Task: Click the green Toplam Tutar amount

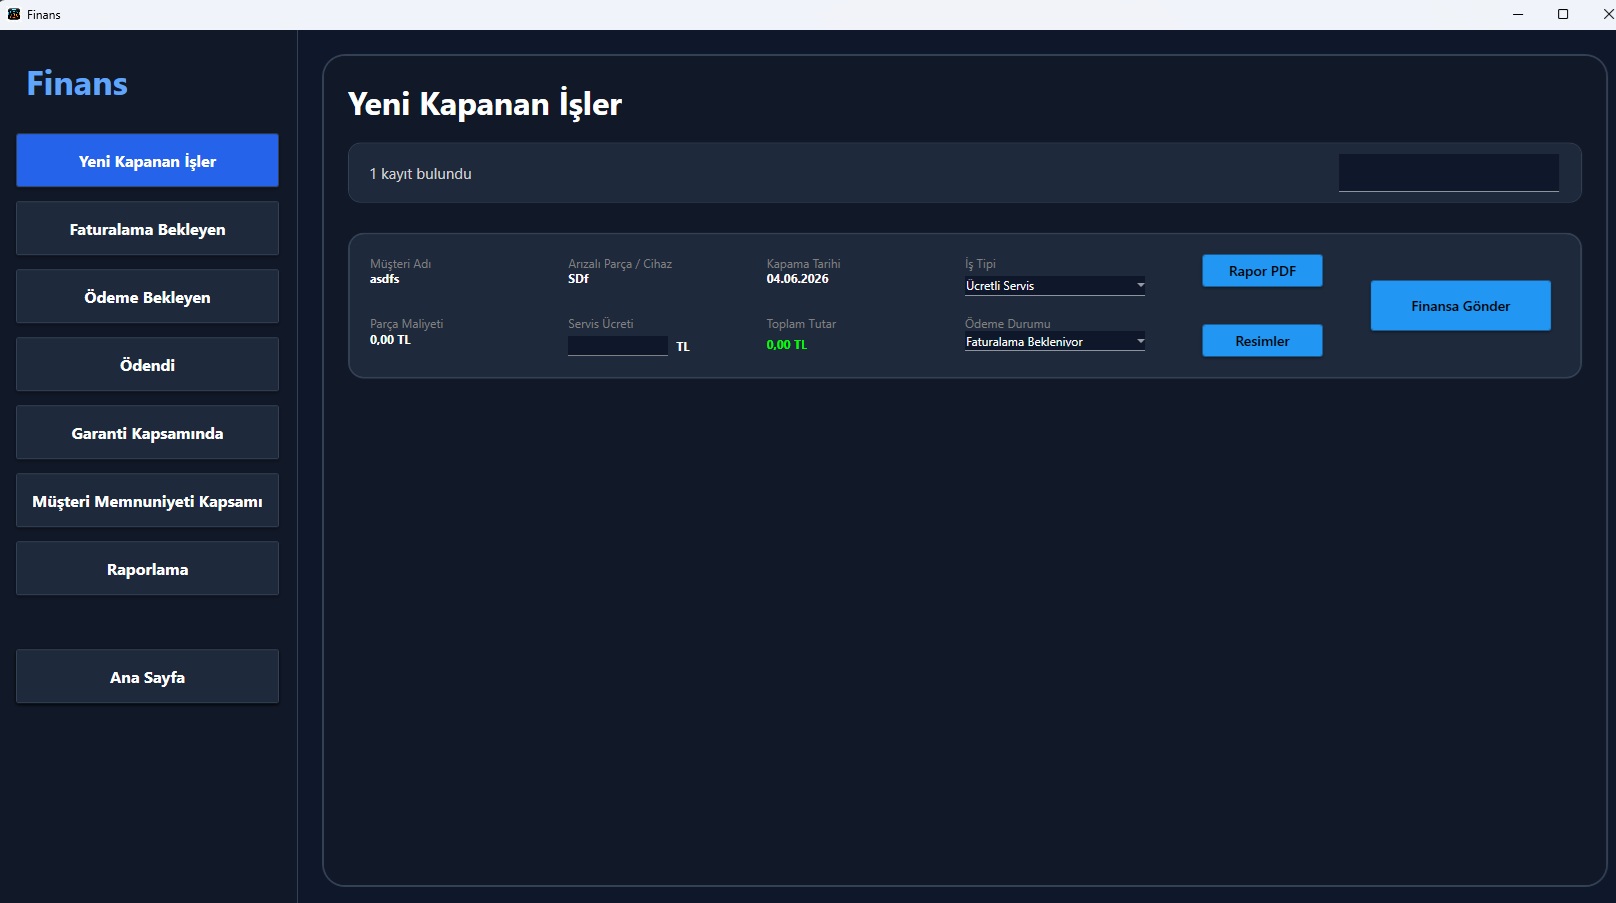Action: 786,345
